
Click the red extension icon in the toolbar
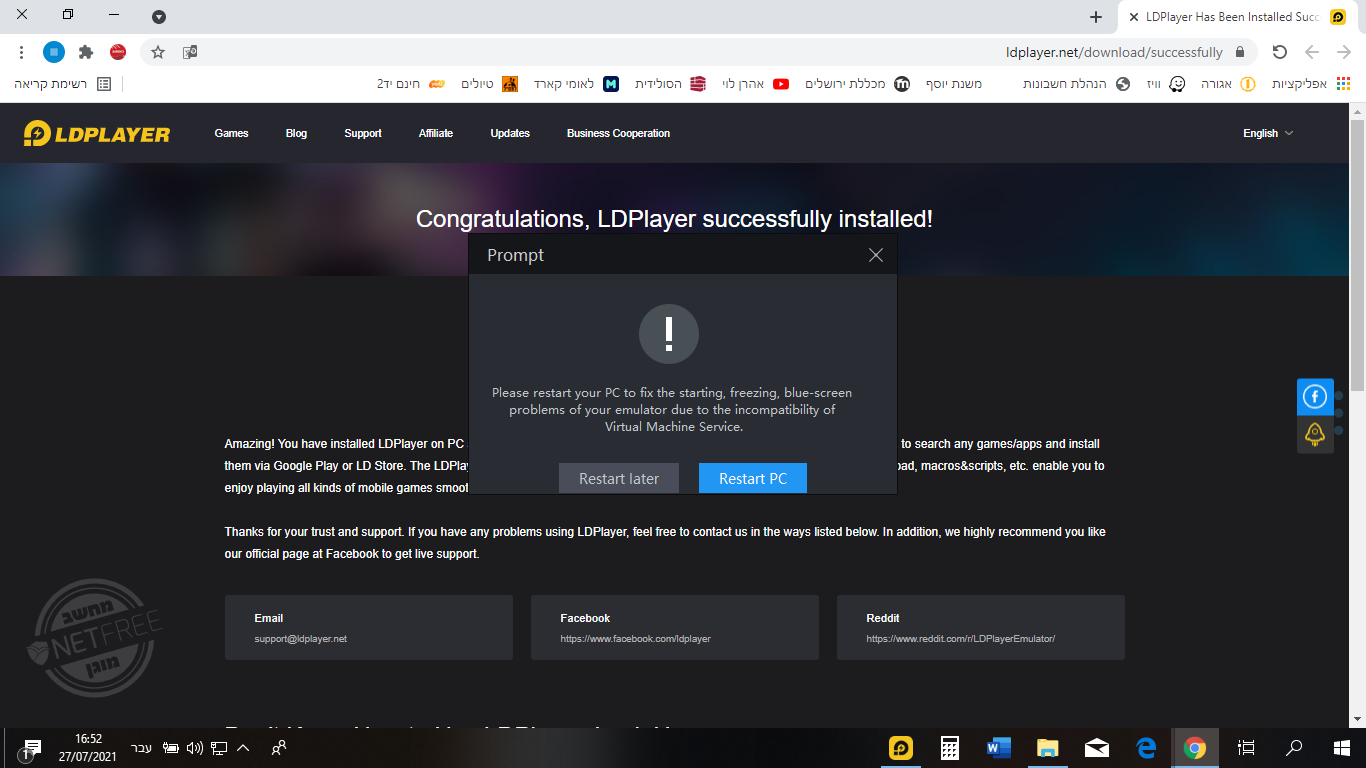pos(118,52)
